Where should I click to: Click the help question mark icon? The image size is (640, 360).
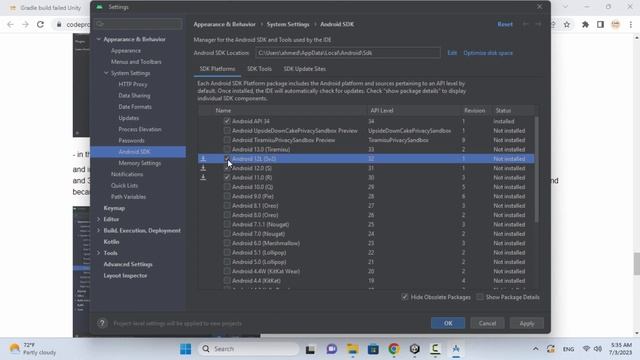click(x=102, y=323)
